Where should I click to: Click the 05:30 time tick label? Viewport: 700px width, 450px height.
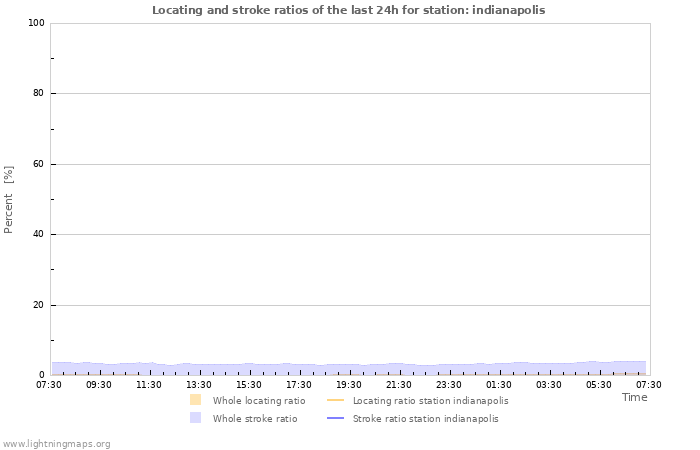click(599, 385)
